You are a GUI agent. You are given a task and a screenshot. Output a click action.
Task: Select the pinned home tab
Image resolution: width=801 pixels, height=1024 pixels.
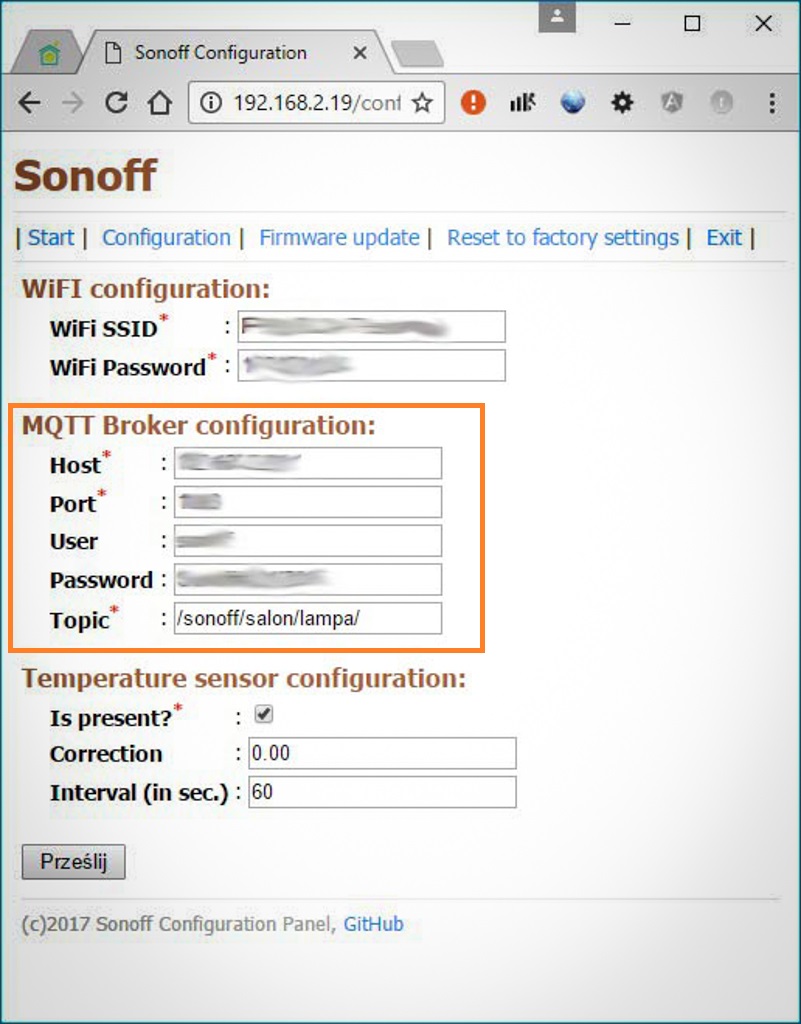(x=49, y=54)
